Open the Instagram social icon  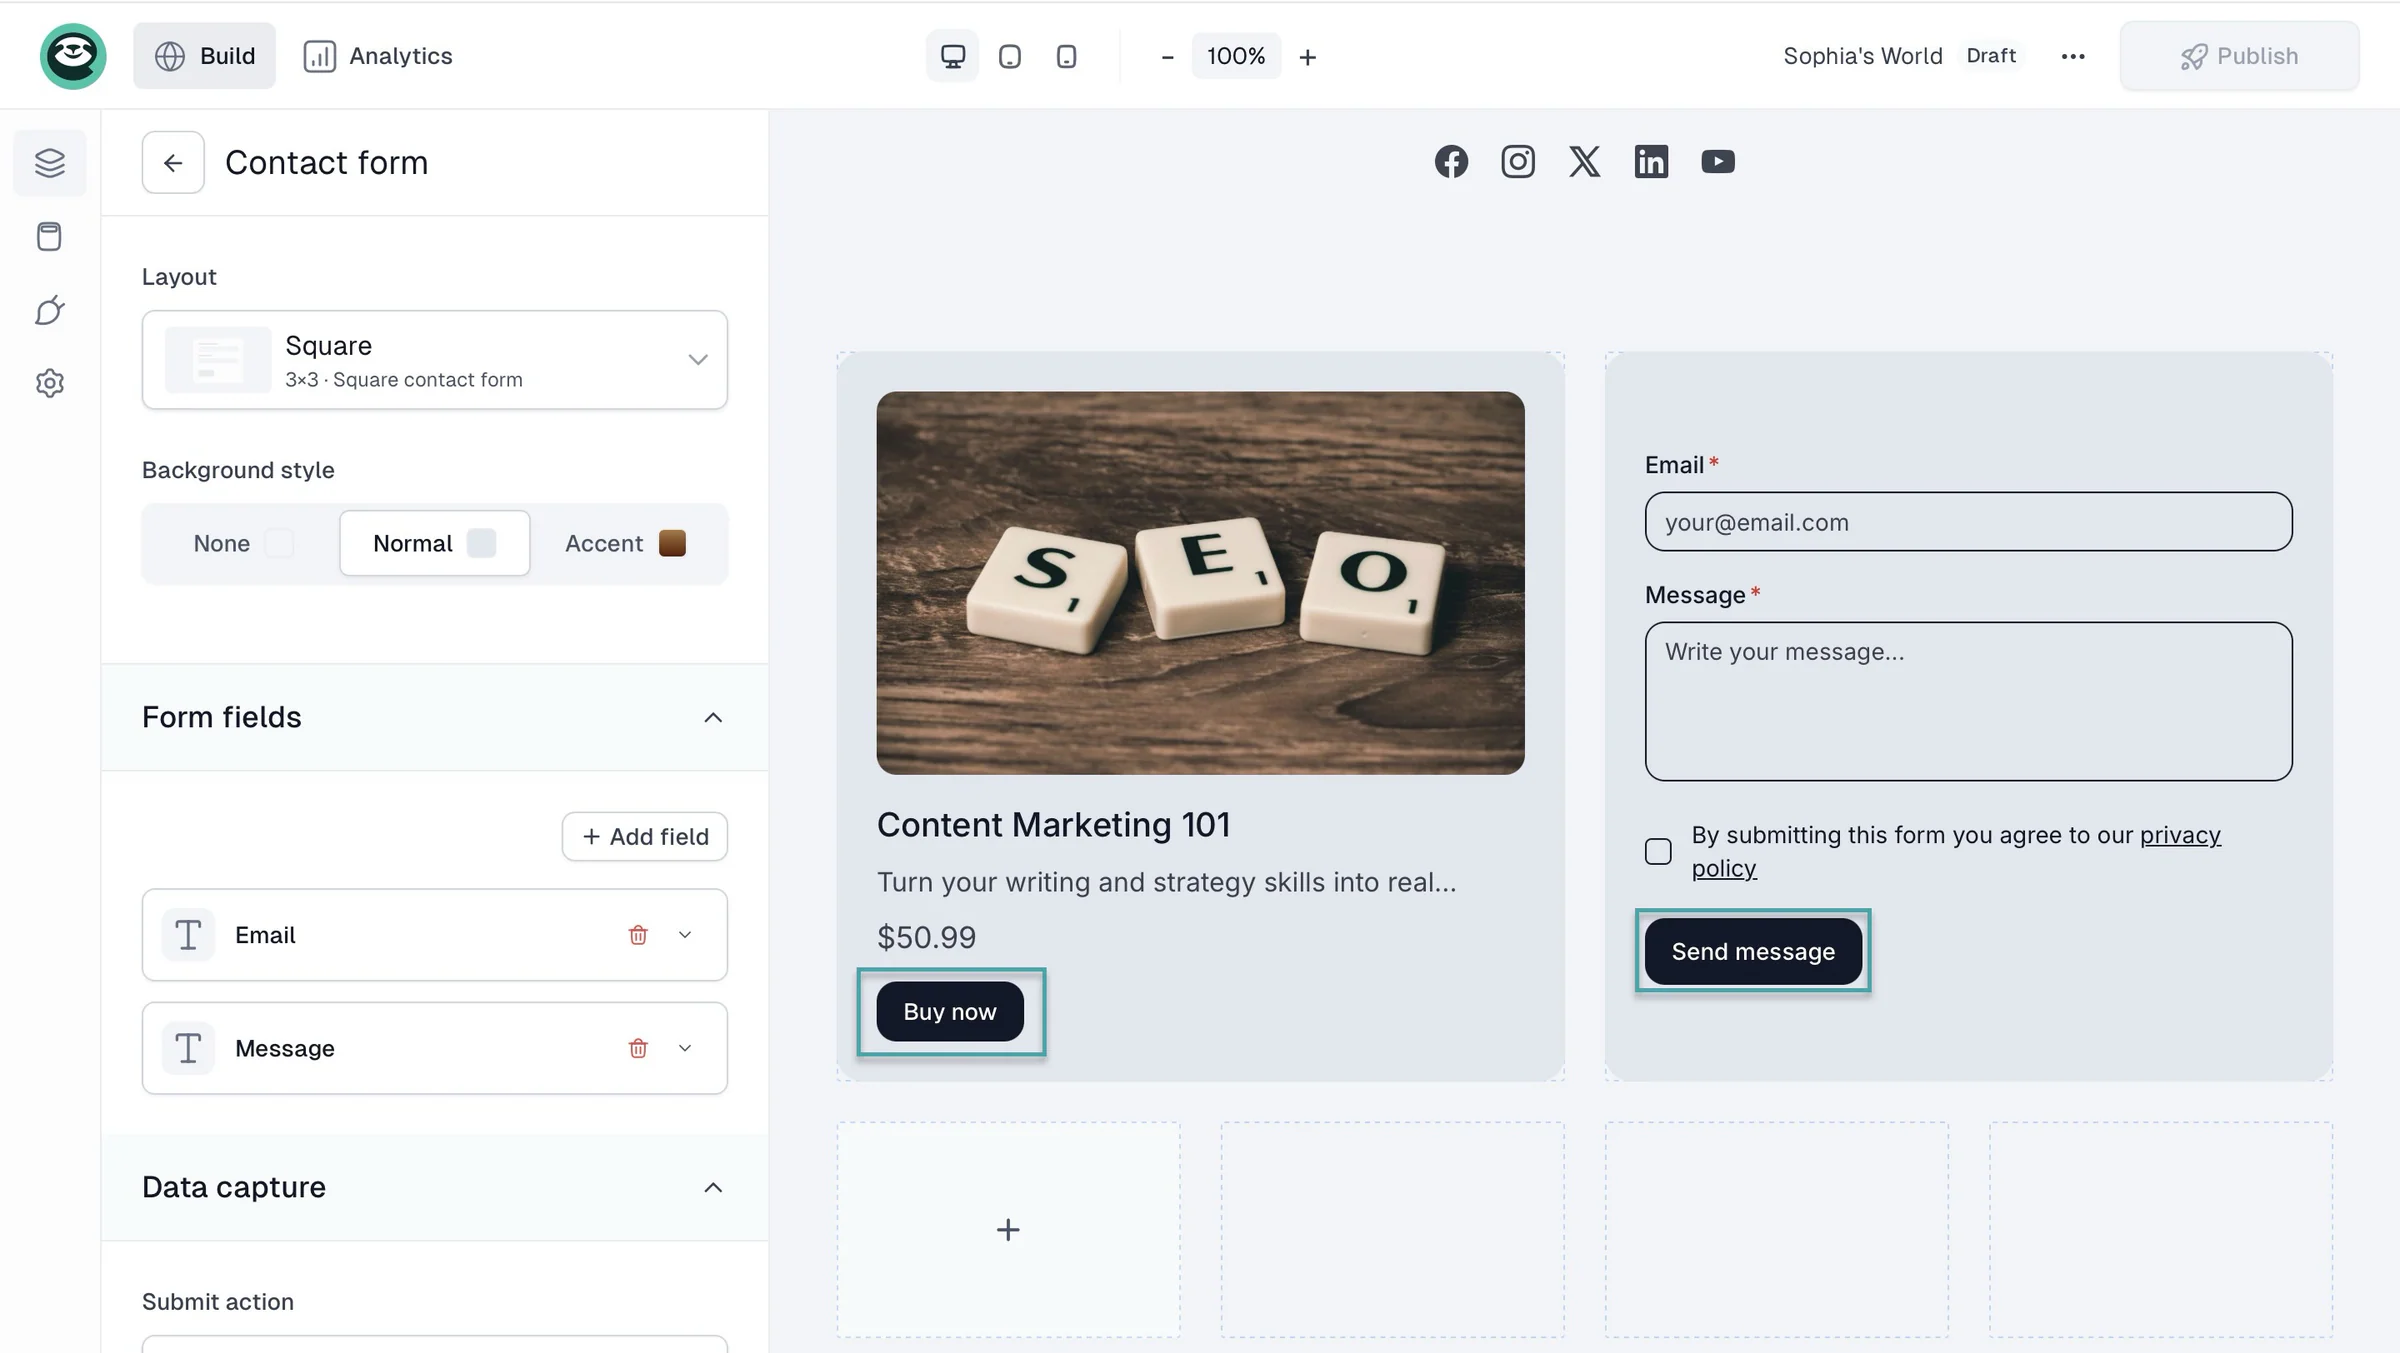(x=1518, y=161)
